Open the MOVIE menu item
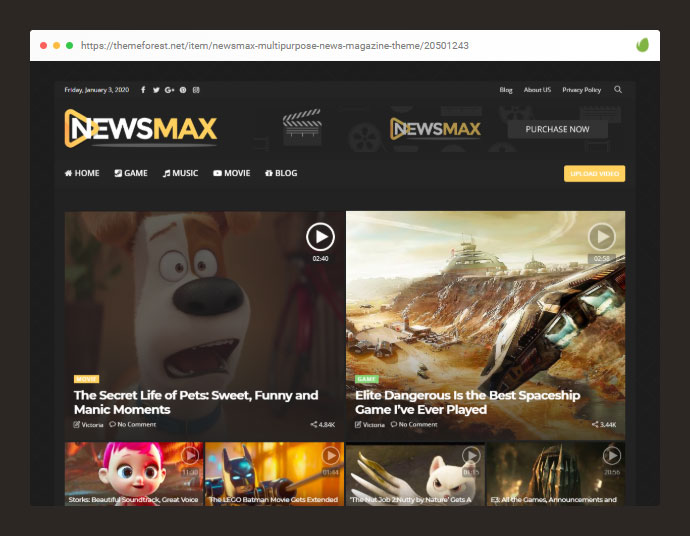The image size is (690, 536). click(231, 173)
